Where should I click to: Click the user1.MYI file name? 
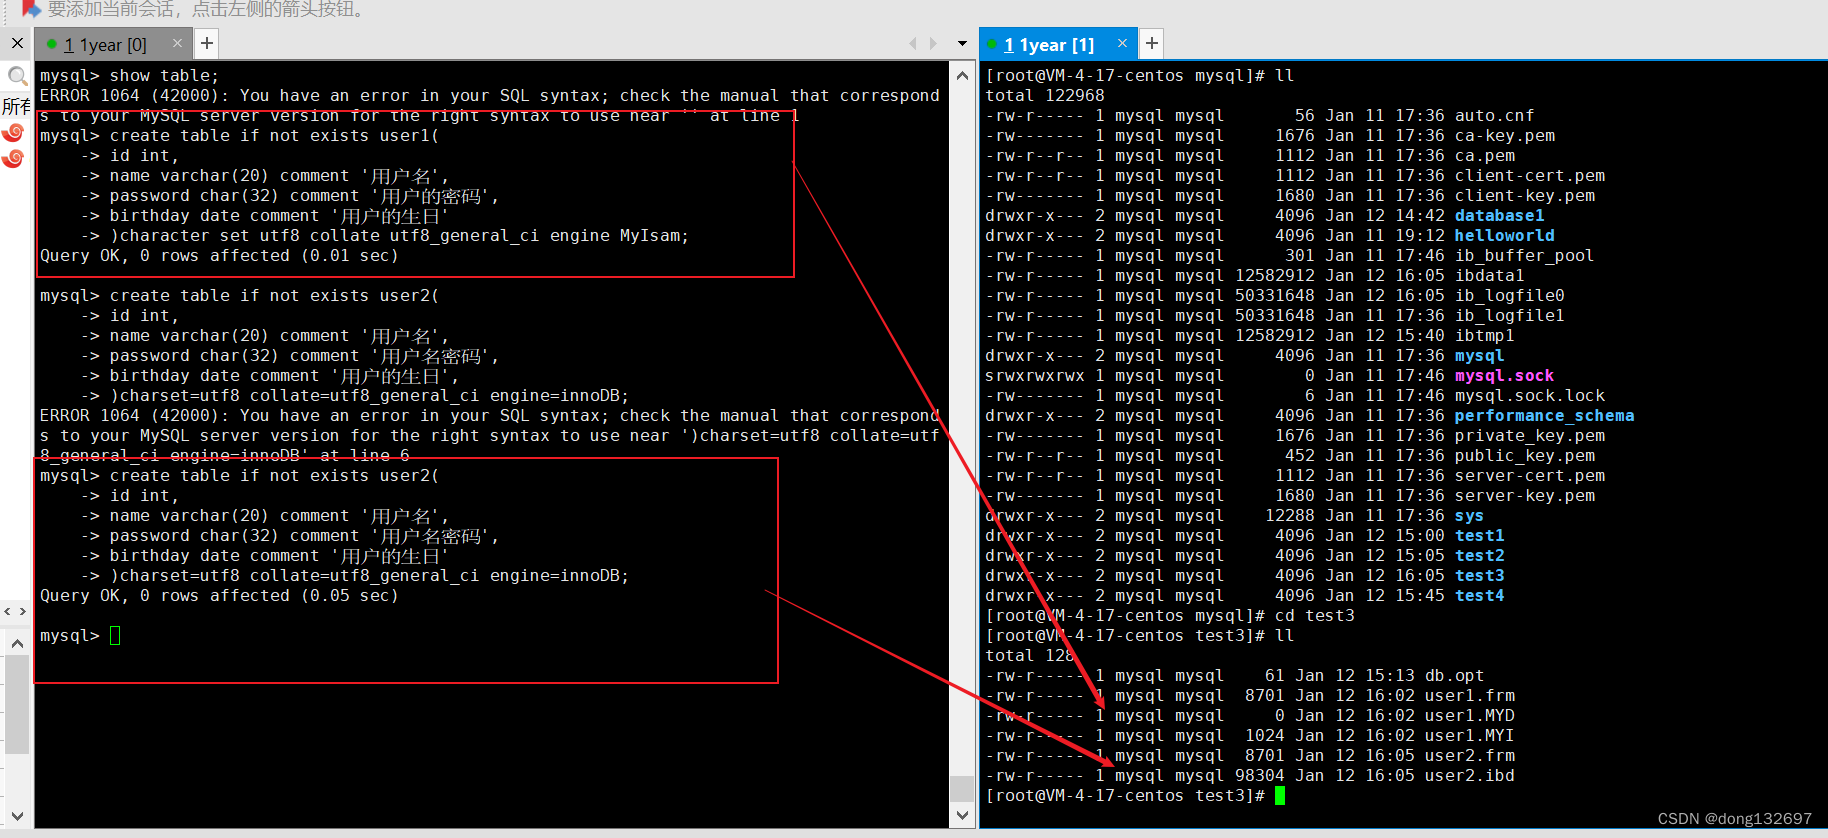[1469, 736]
